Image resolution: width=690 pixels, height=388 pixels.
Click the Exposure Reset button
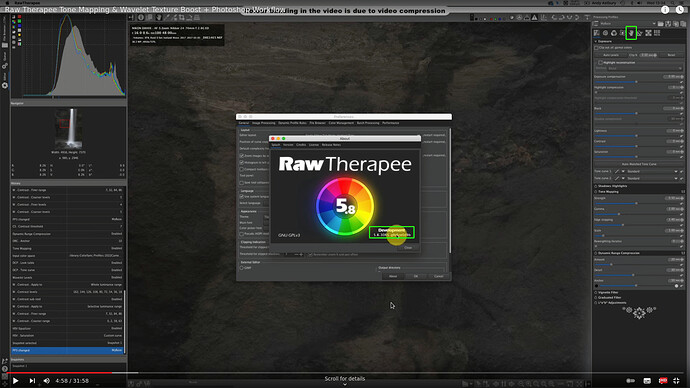pyautogui.click(x=671, y=55)
